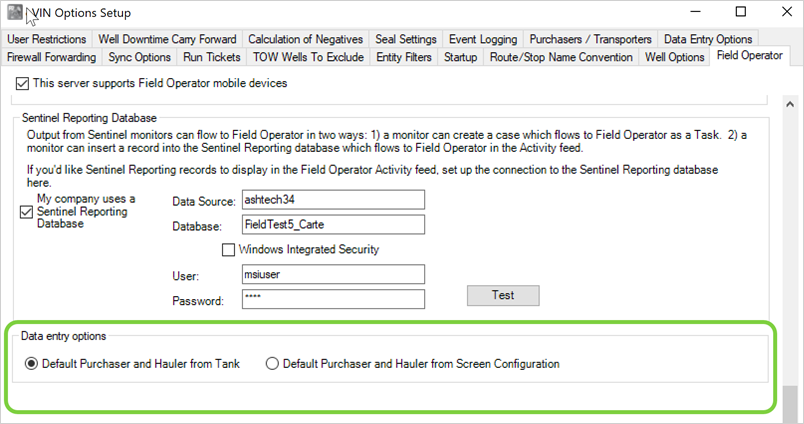Click the Data Source input field
Viewport: 804px width, 424px height.
click(x=333, y=200)
